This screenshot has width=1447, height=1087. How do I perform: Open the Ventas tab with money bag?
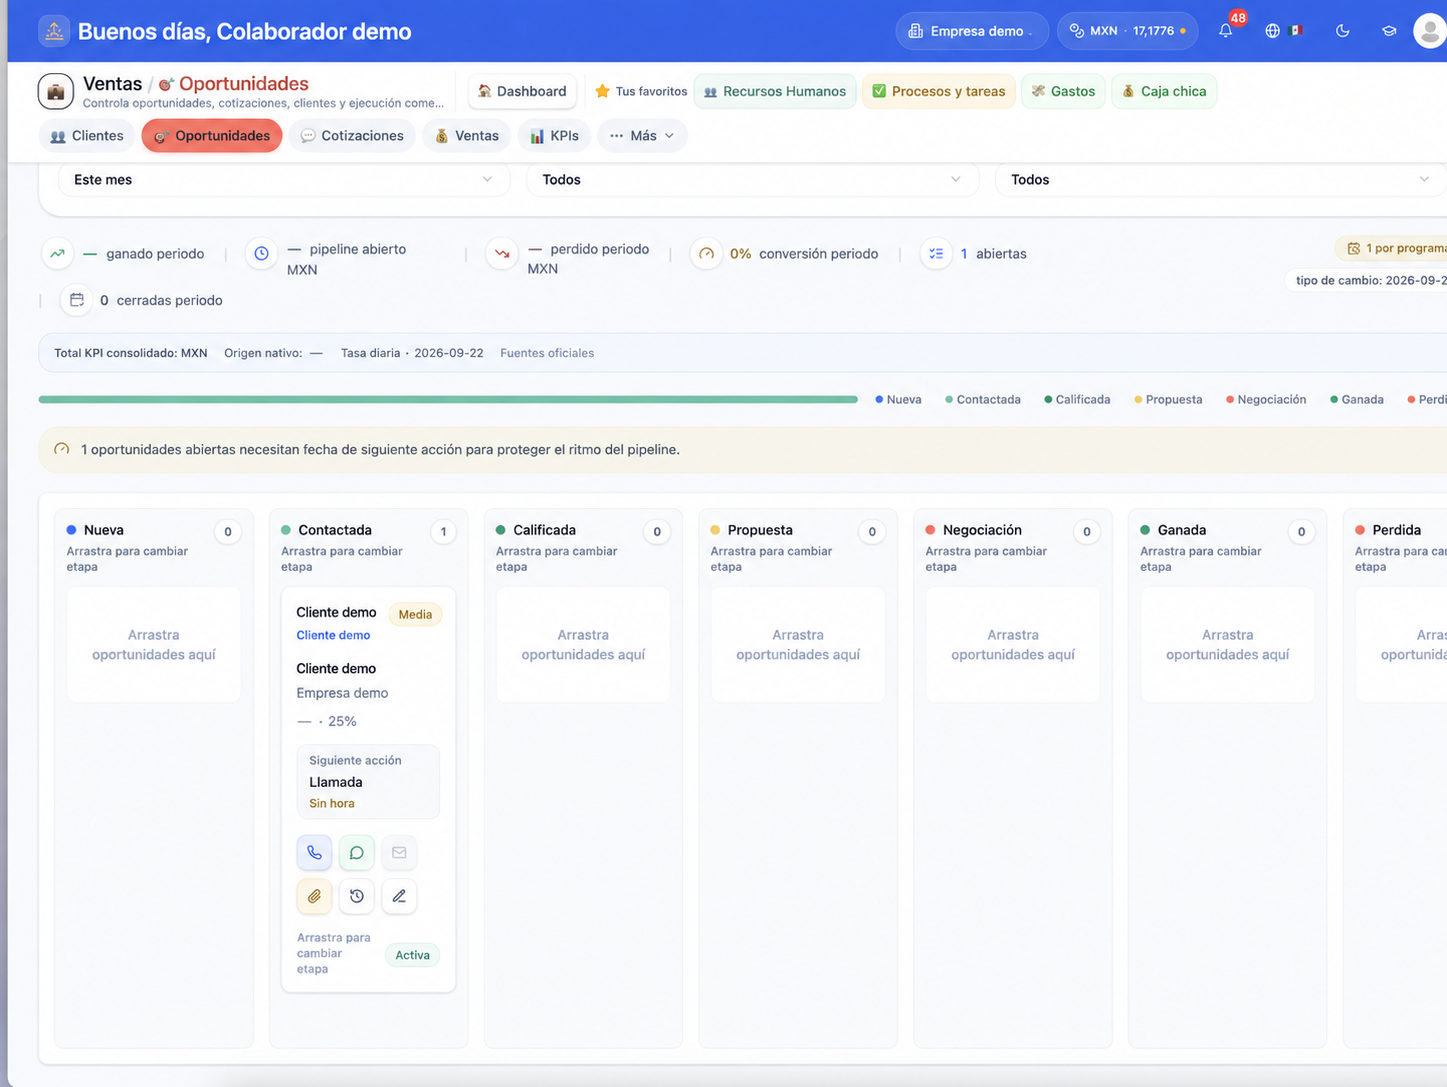467,136
